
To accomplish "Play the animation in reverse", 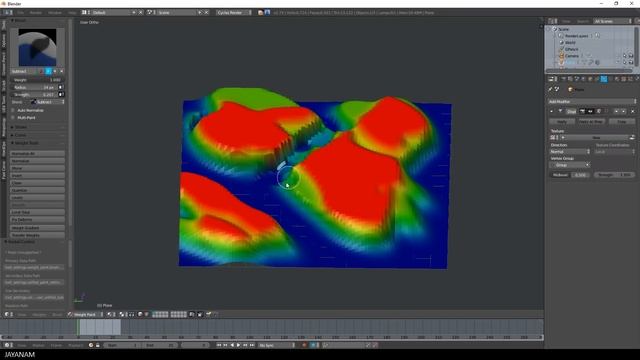I will click(232, 345).
